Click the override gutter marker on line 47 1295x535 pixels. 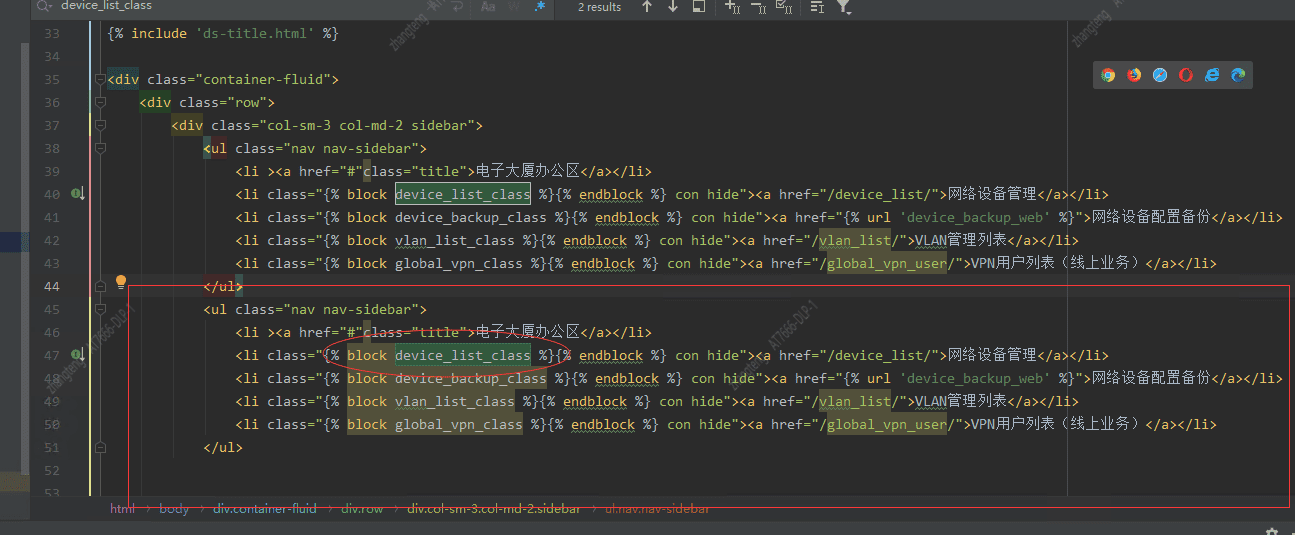tap(77, 355)
